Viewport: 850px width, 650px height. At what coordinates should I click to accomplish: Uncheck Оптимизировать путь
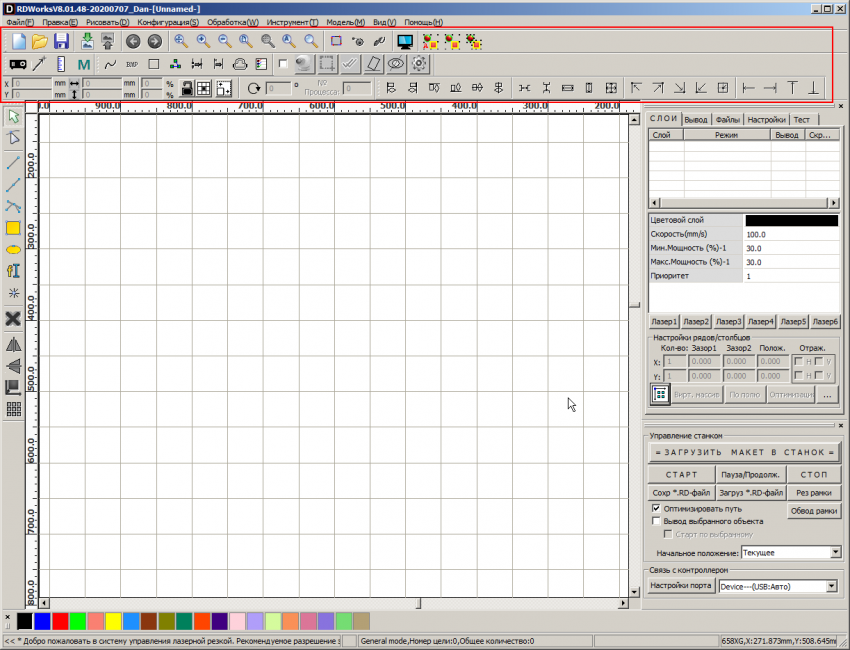click(659, 509)
